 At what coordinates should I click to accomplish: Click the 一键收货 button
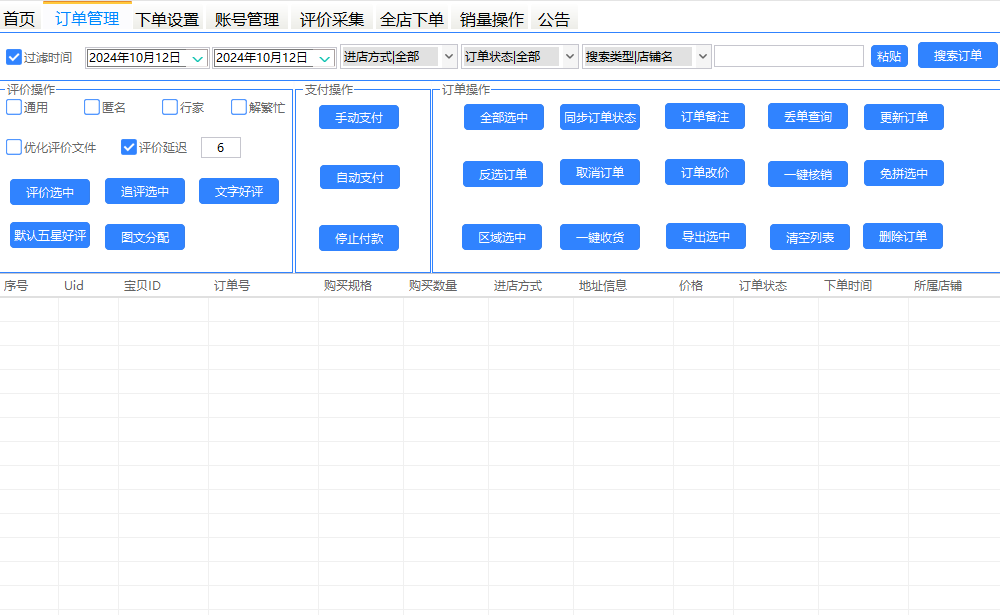click(x=600, y=236)
